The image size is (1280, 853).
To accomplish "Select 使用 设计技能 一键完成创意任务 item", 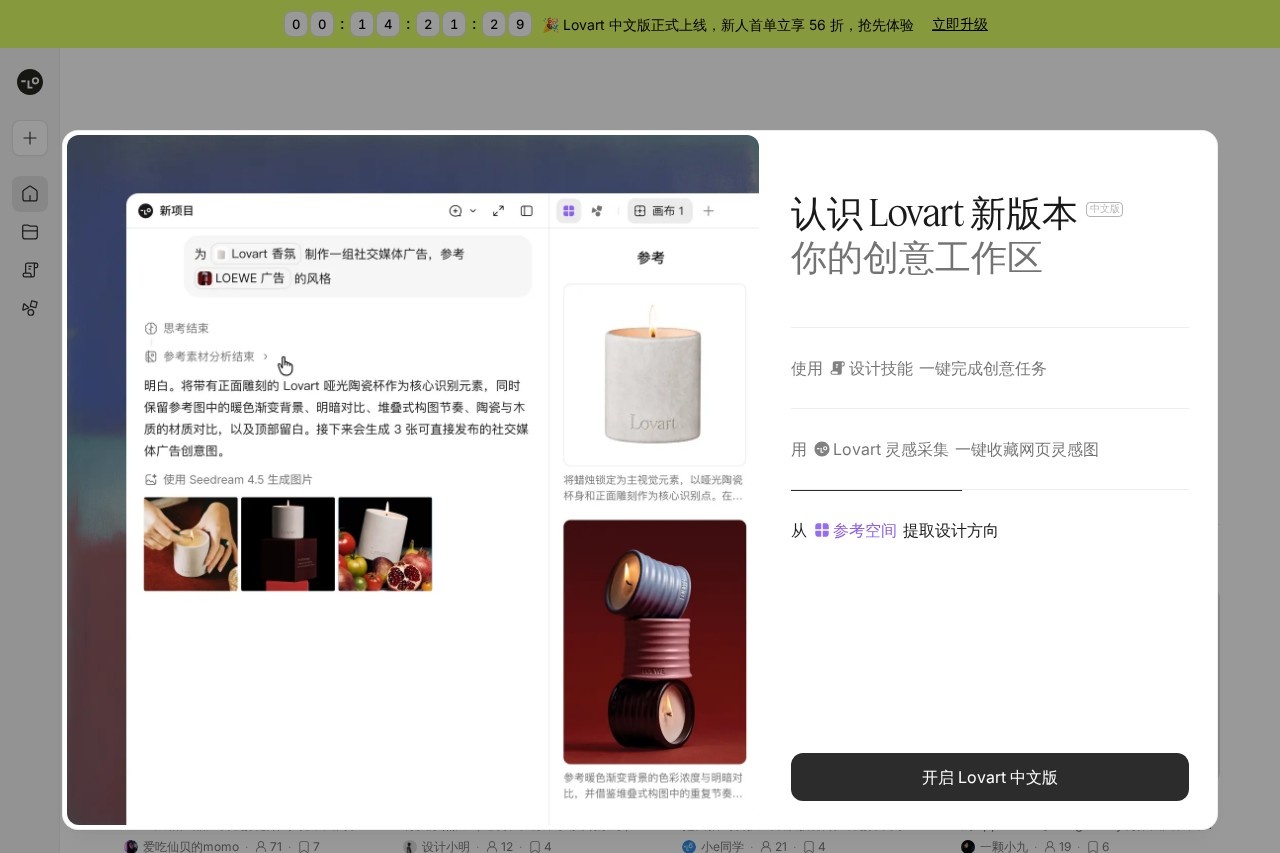I will [x=990, y=368].
